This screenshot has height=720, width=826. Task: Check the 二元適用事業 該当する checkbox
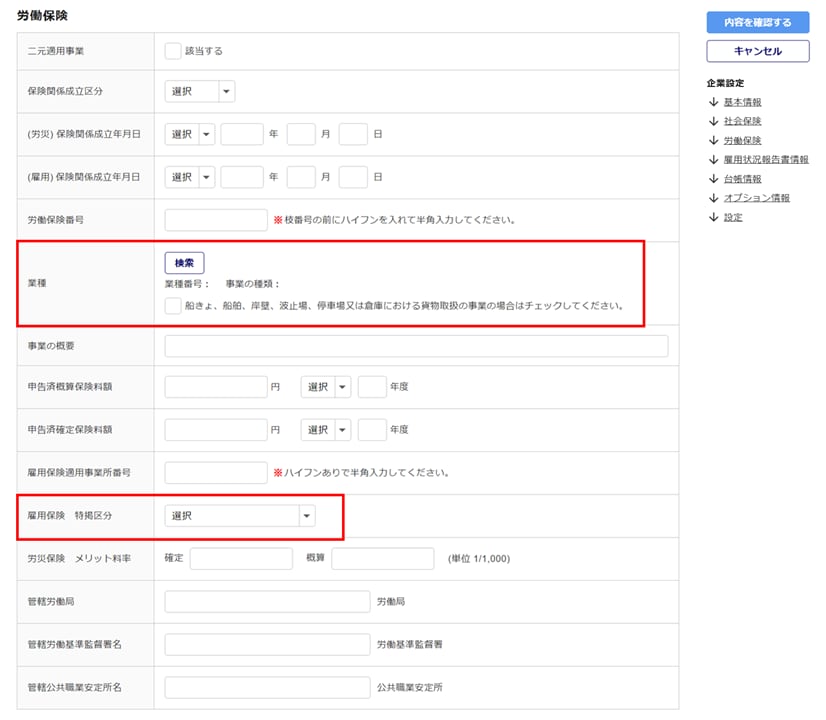[x=173, y=50]
